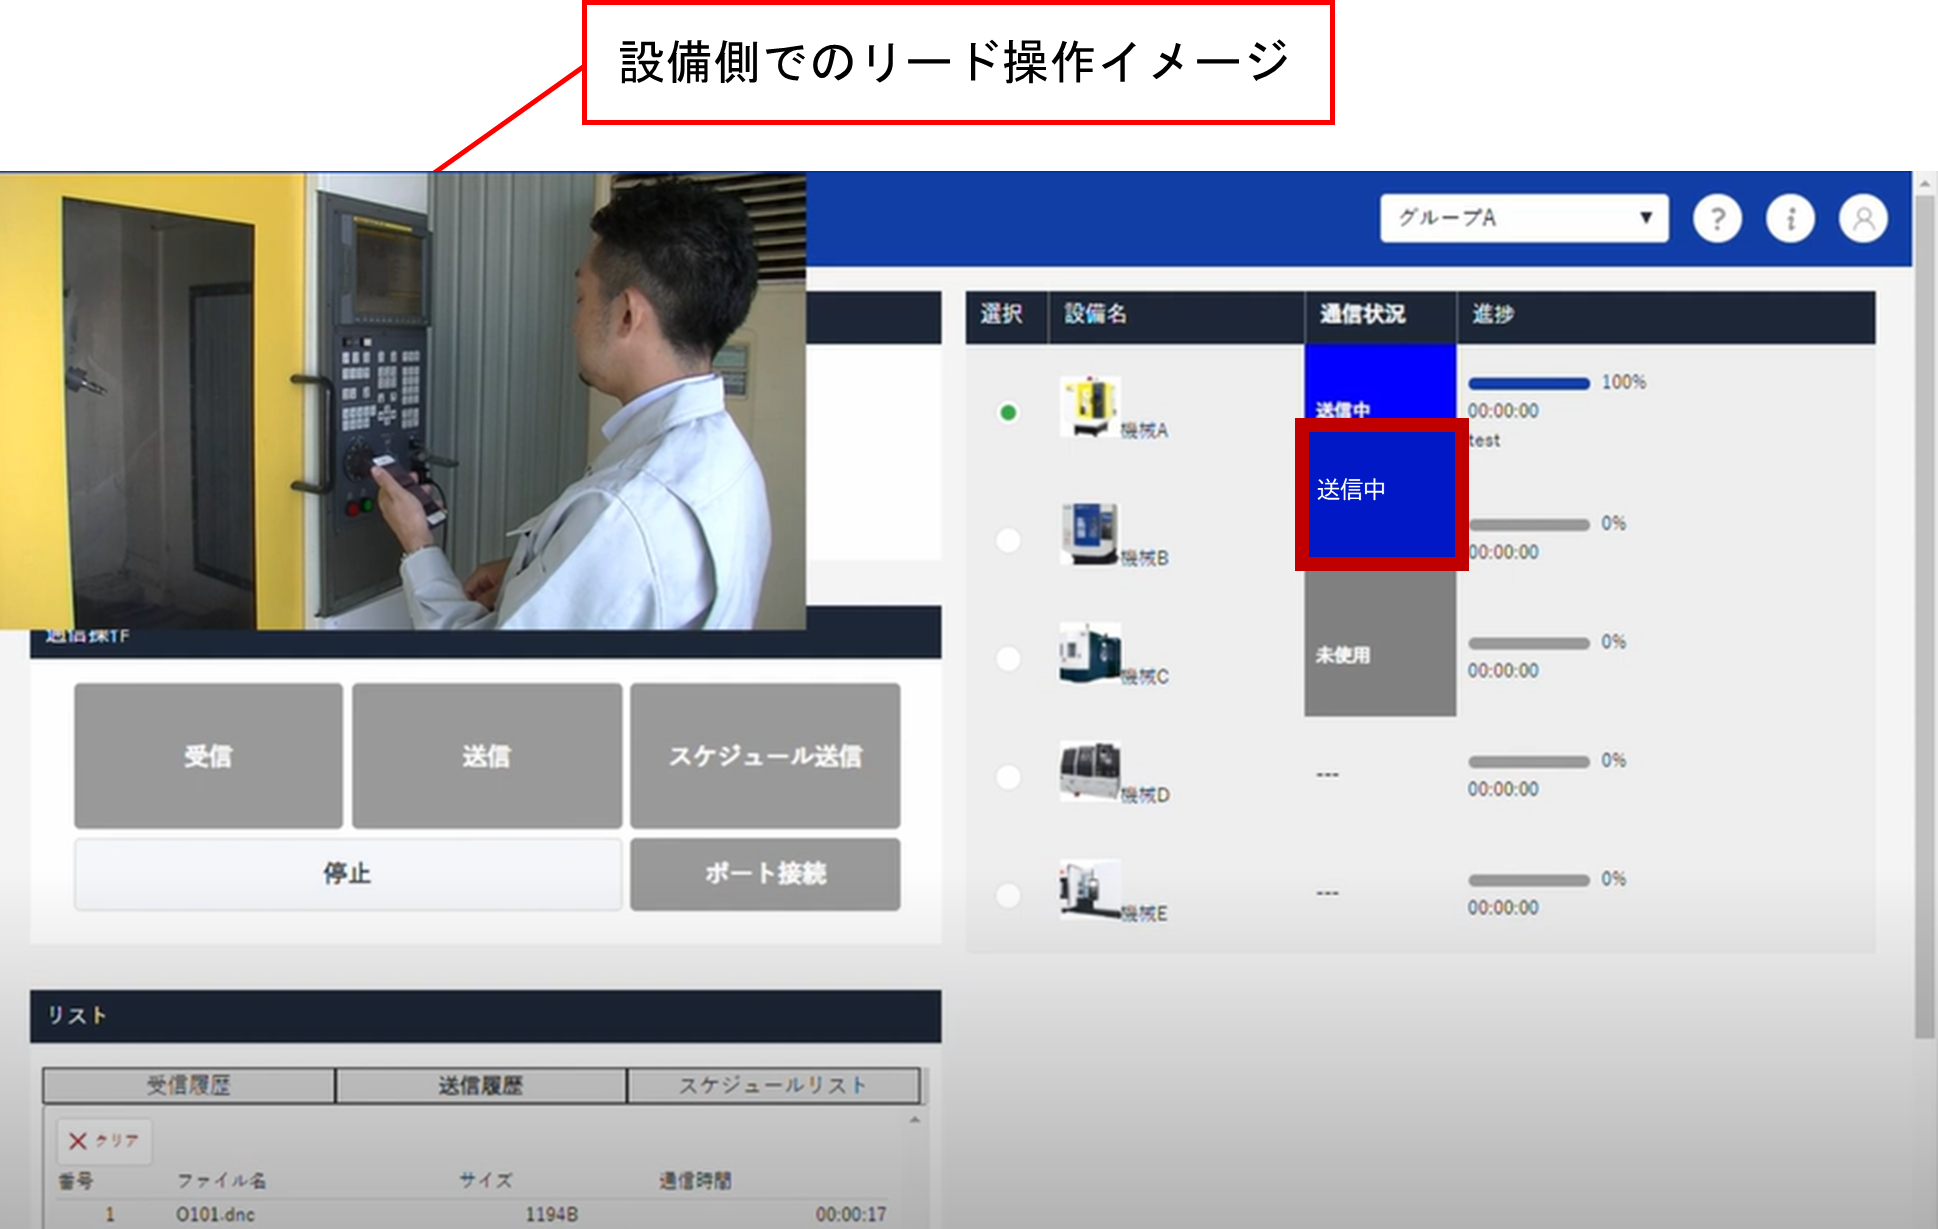Viewport: 1938px width, 1229px height.
Task: Click the リスト panel header
Action: pos(485,1016)
